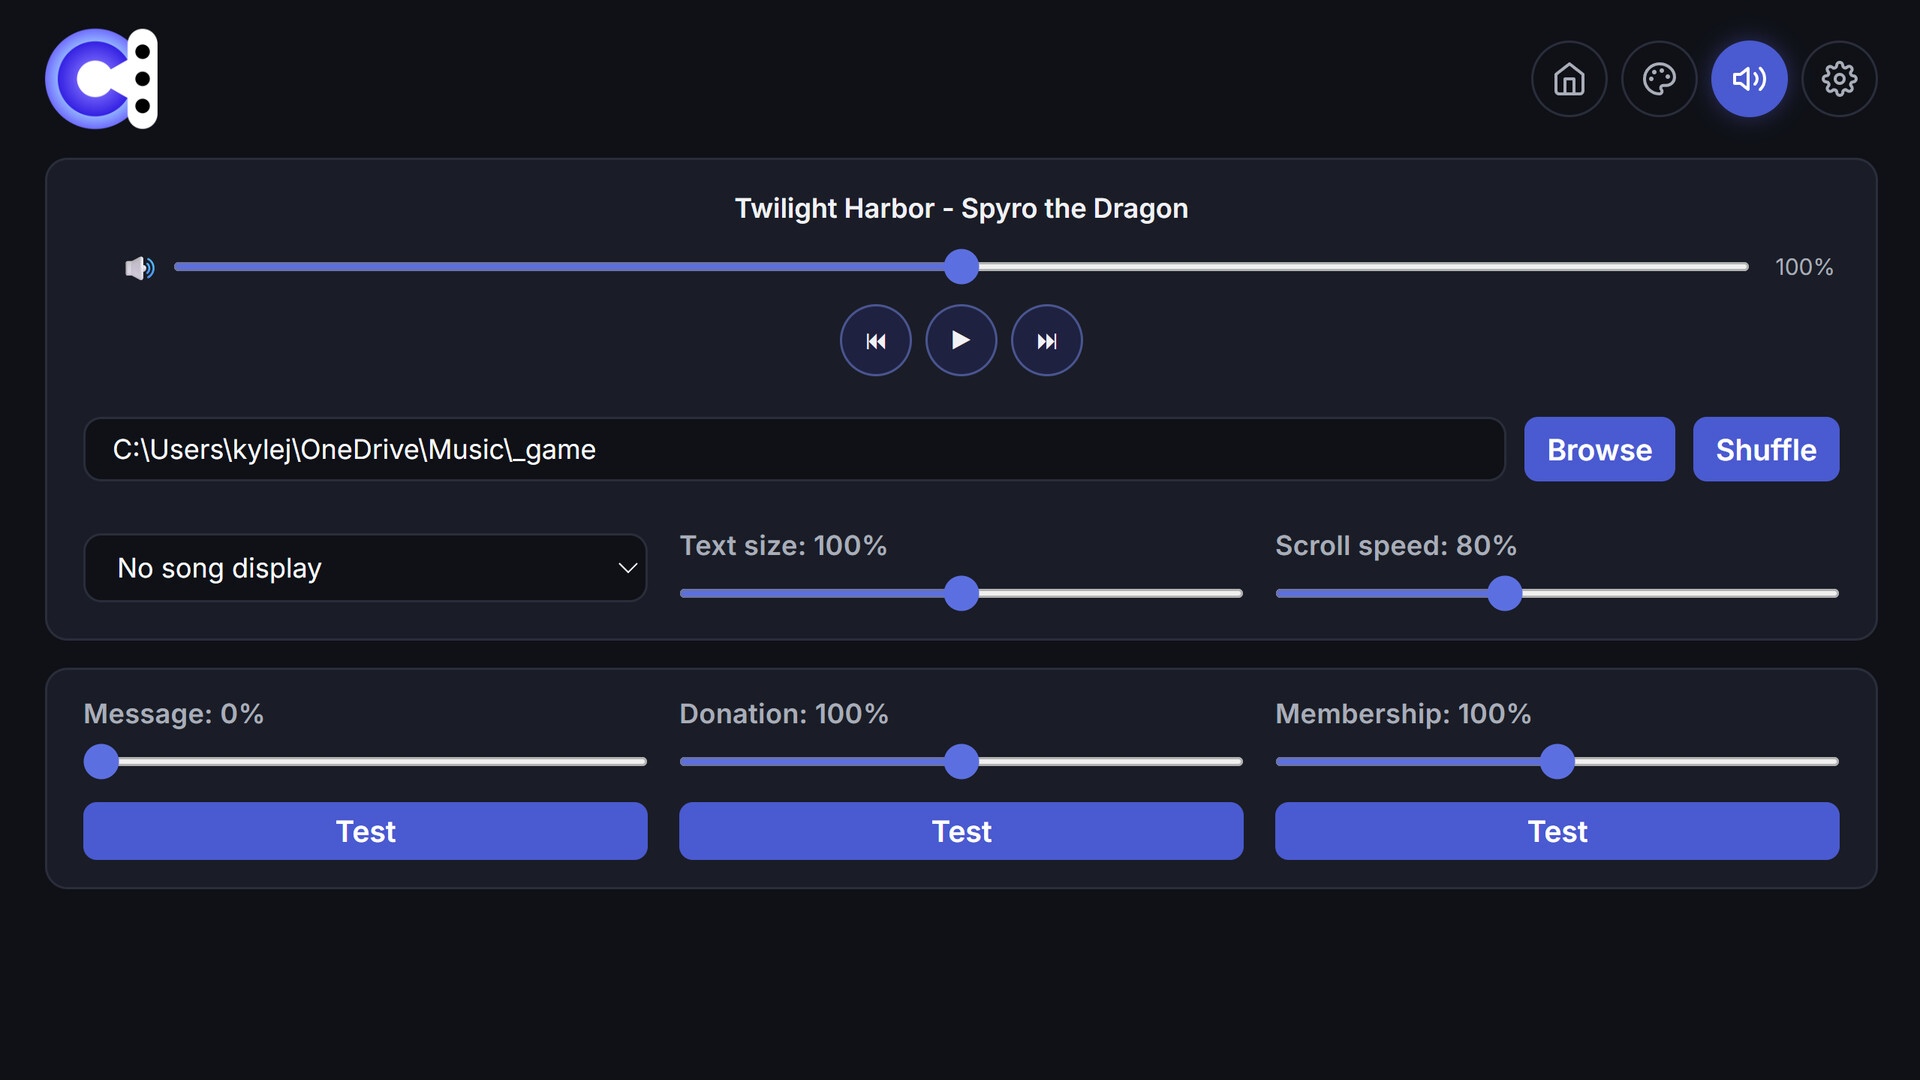Expand the No song display dropdown
1920x1080 pixels.
tap(365, 568)
